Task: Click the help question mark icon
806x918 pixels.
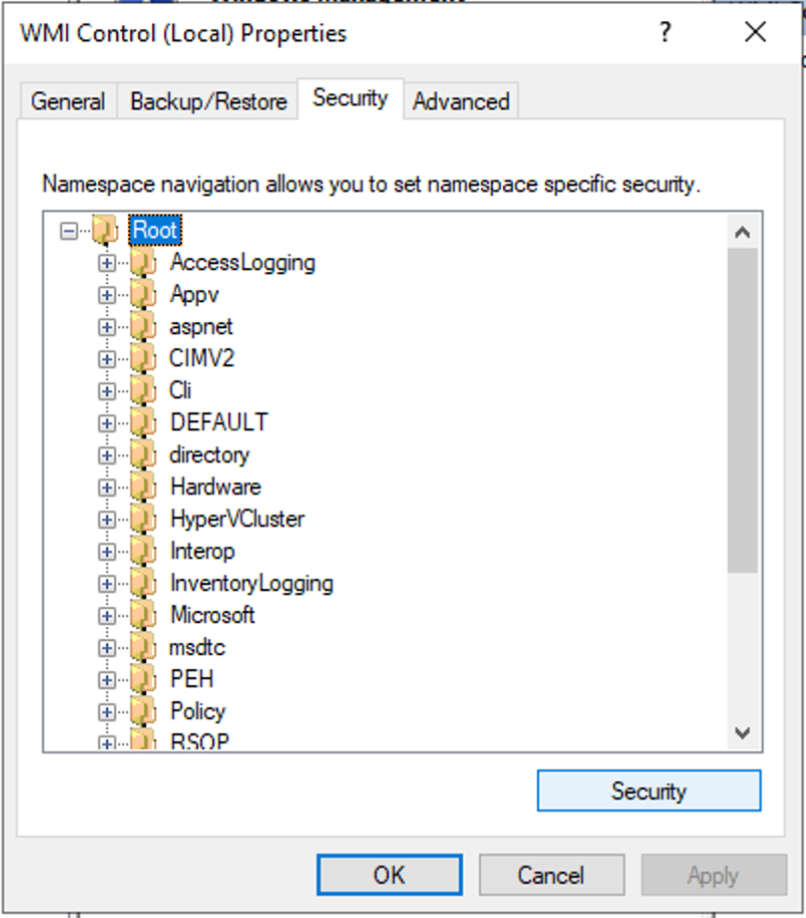Action: [x=665, y=33]
